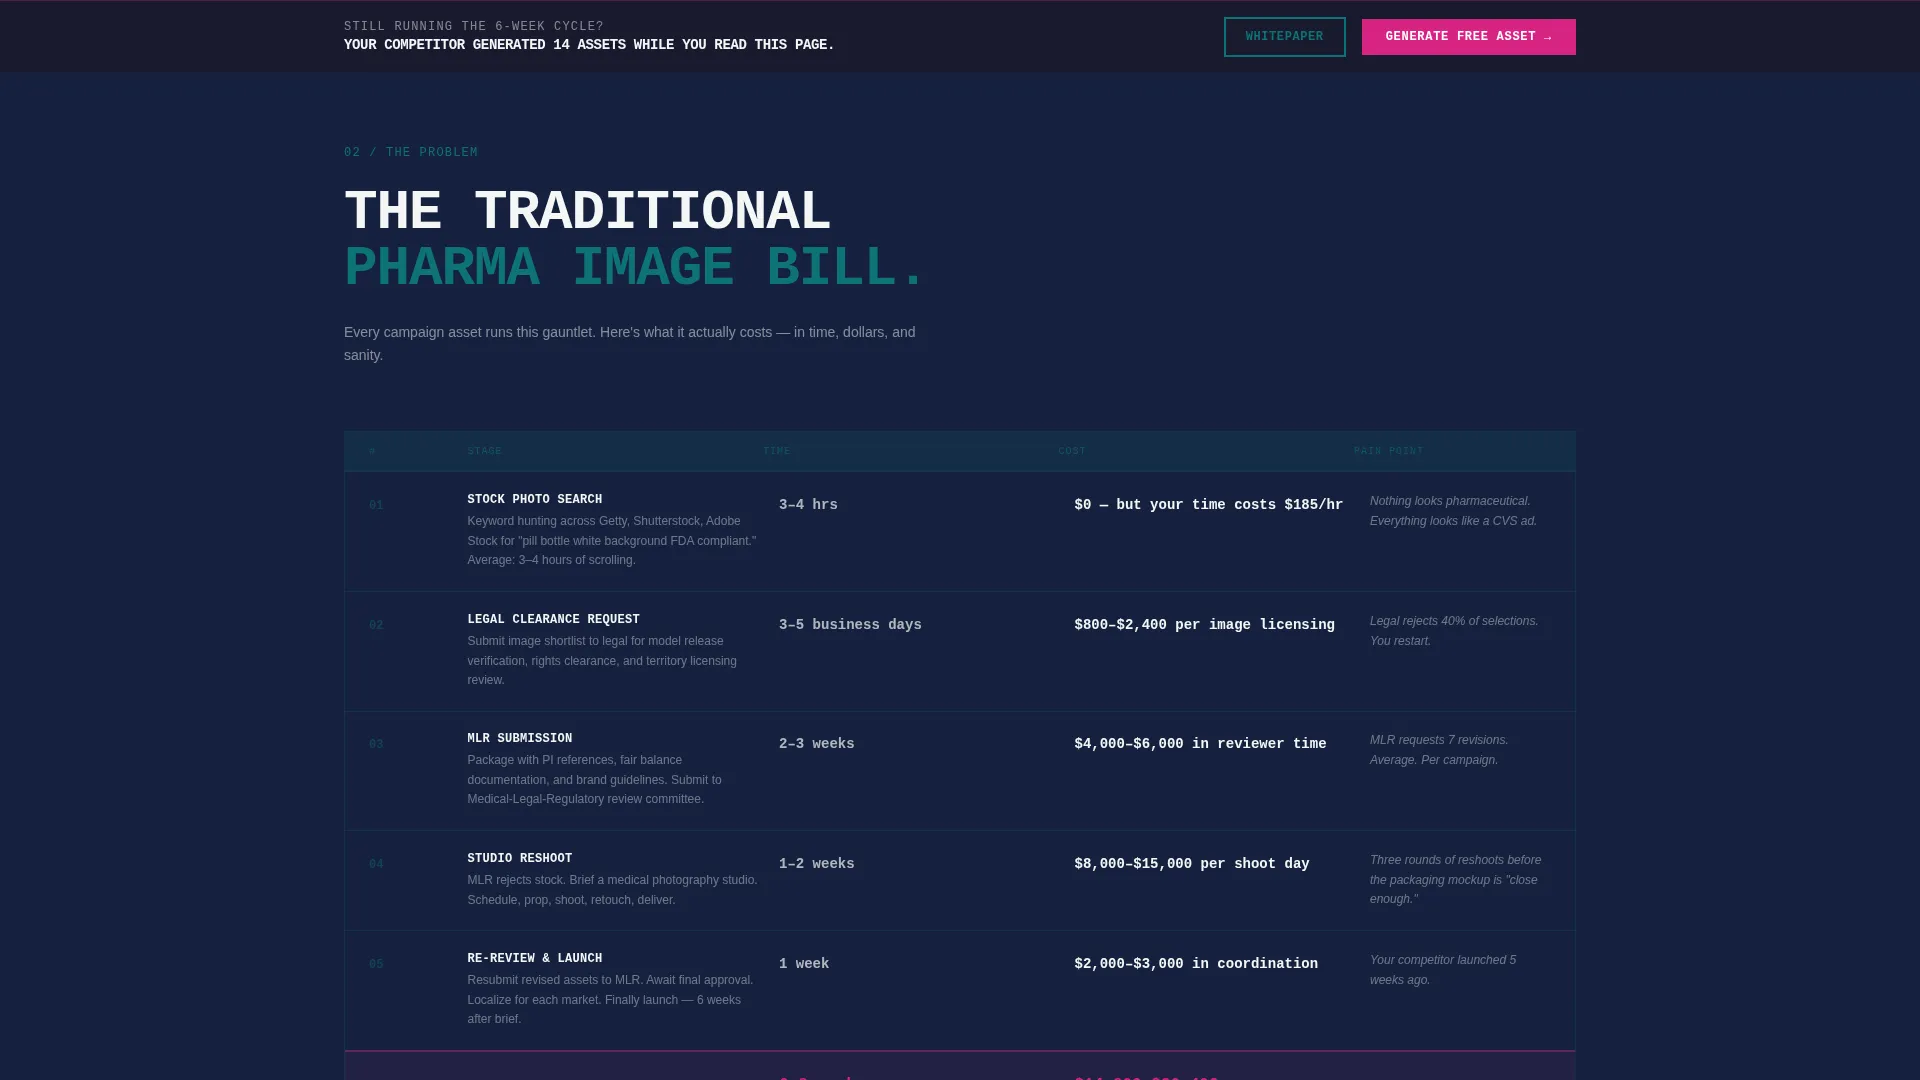Click '$0 — but your time costs $185/hr' cell

click(1208, 505)
